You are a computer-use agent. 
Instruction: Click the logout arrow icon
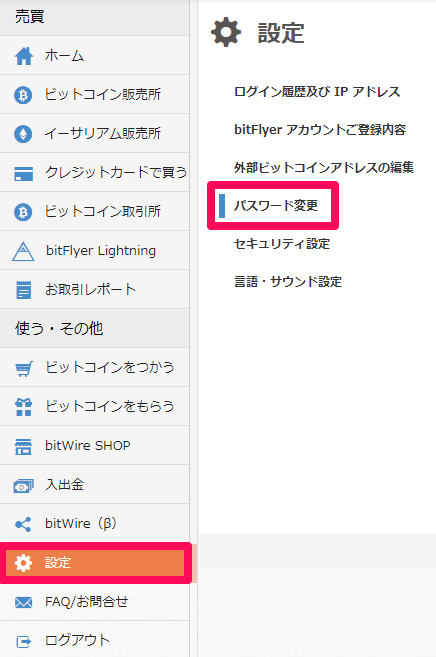(x=23, y=641)
